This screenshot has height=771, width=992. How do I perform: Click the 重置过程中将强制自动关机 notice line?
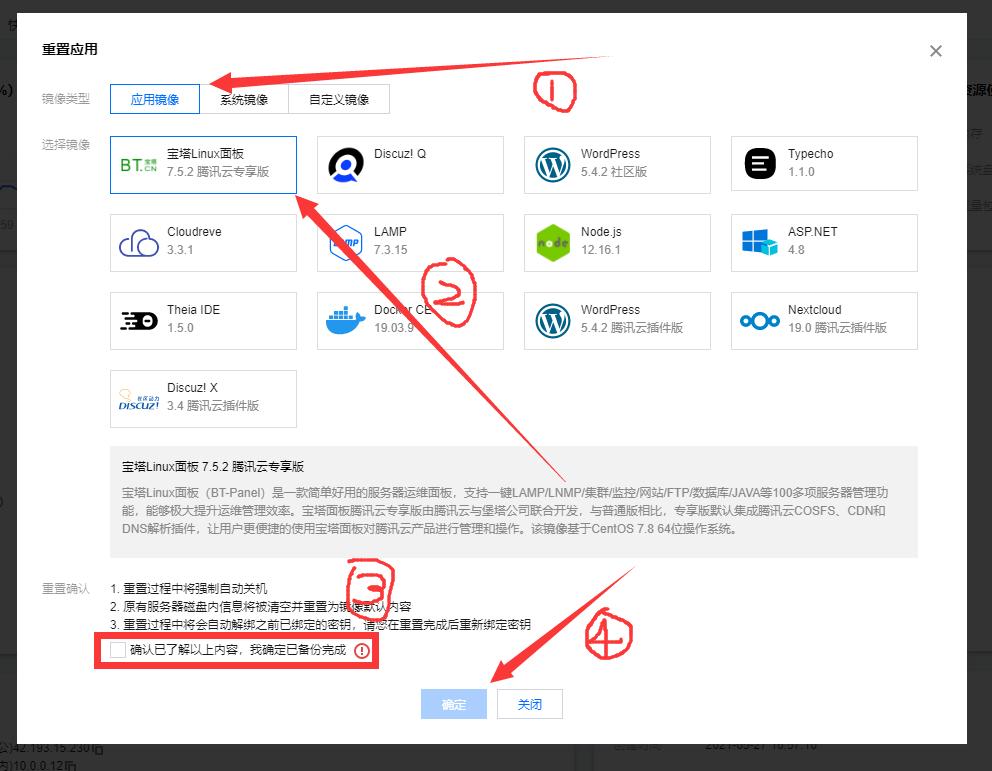189,589
